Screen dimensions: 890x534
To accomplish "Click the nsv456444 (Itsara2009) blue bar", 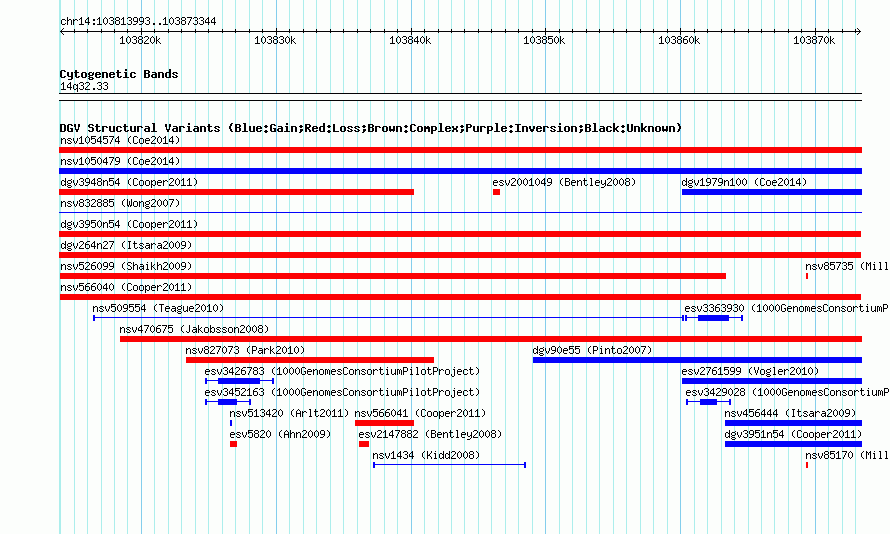I will [x=794, y=423].
